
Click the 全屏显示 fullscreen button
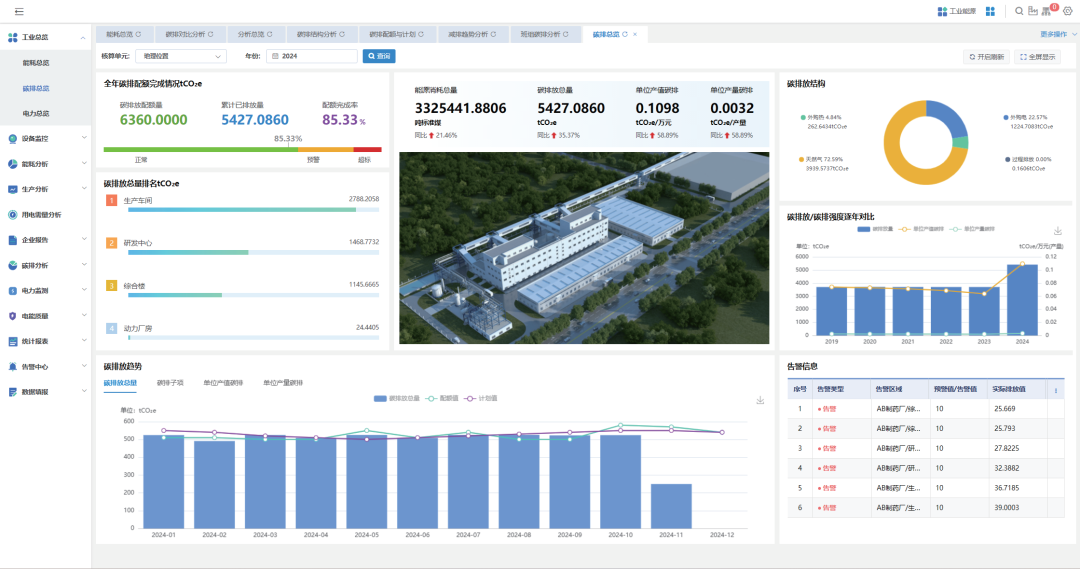[x=1037, y=57]
